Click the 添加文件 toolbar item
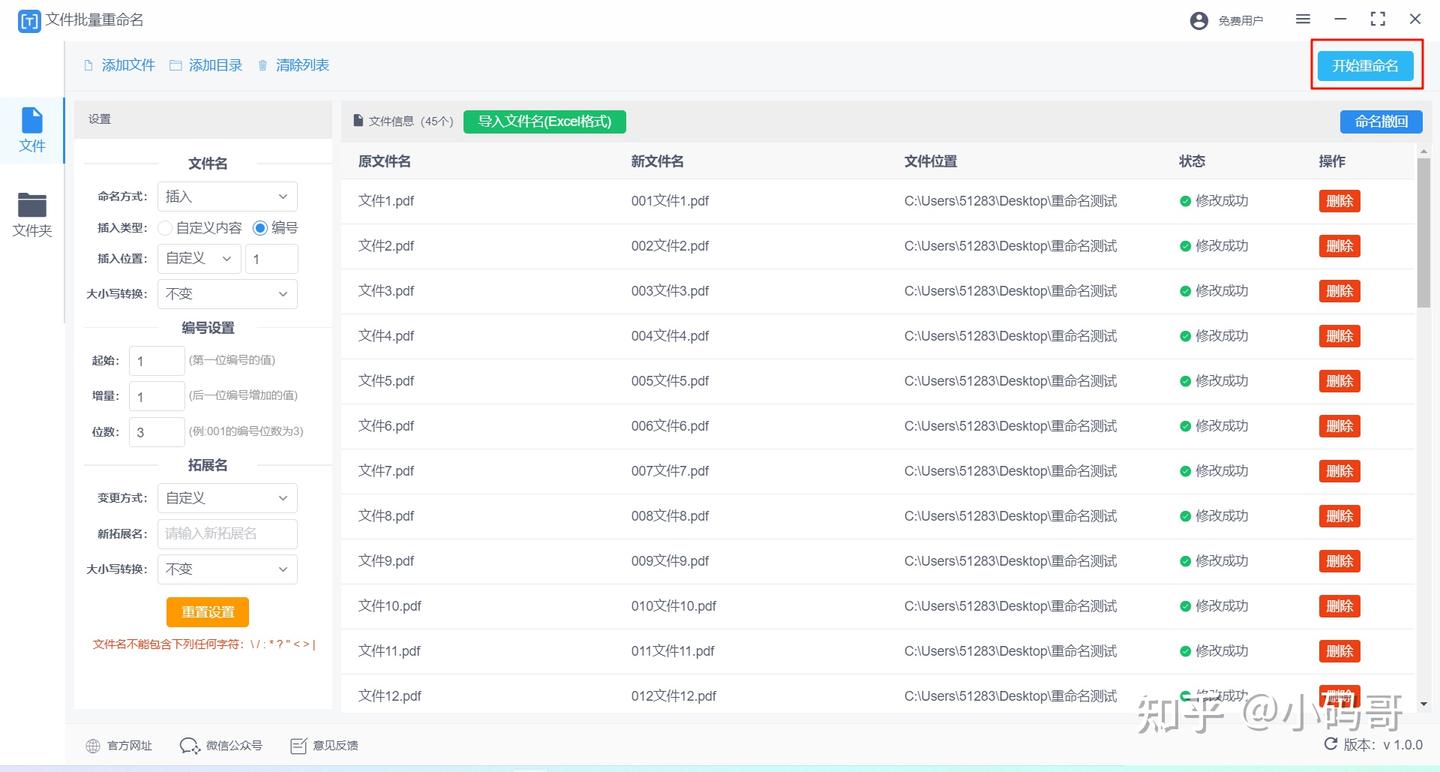This screenshot has width=1440, height=772. coord(119,65)
